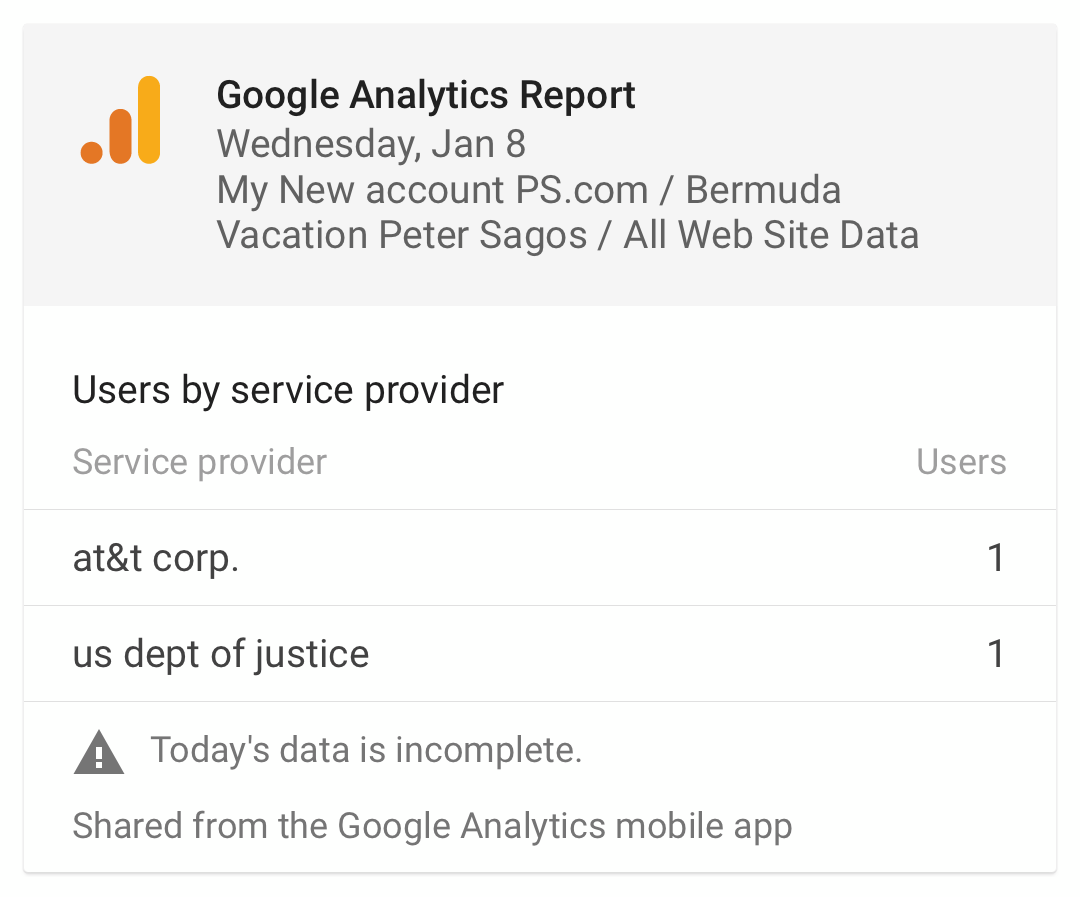Click Shared from the Google Analytics mobile app
Viewport: 1080px width, 897px height.
point(433,826)
